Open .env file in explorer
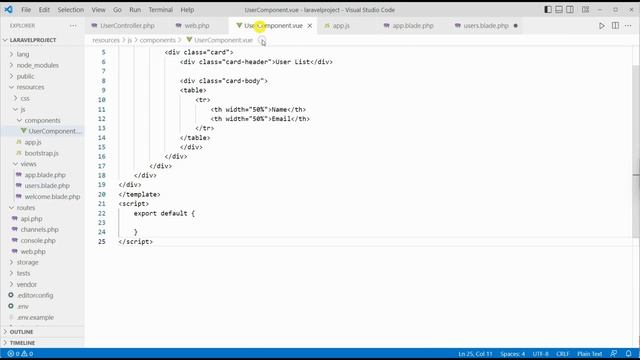640x360 pixels. point(23,307)
